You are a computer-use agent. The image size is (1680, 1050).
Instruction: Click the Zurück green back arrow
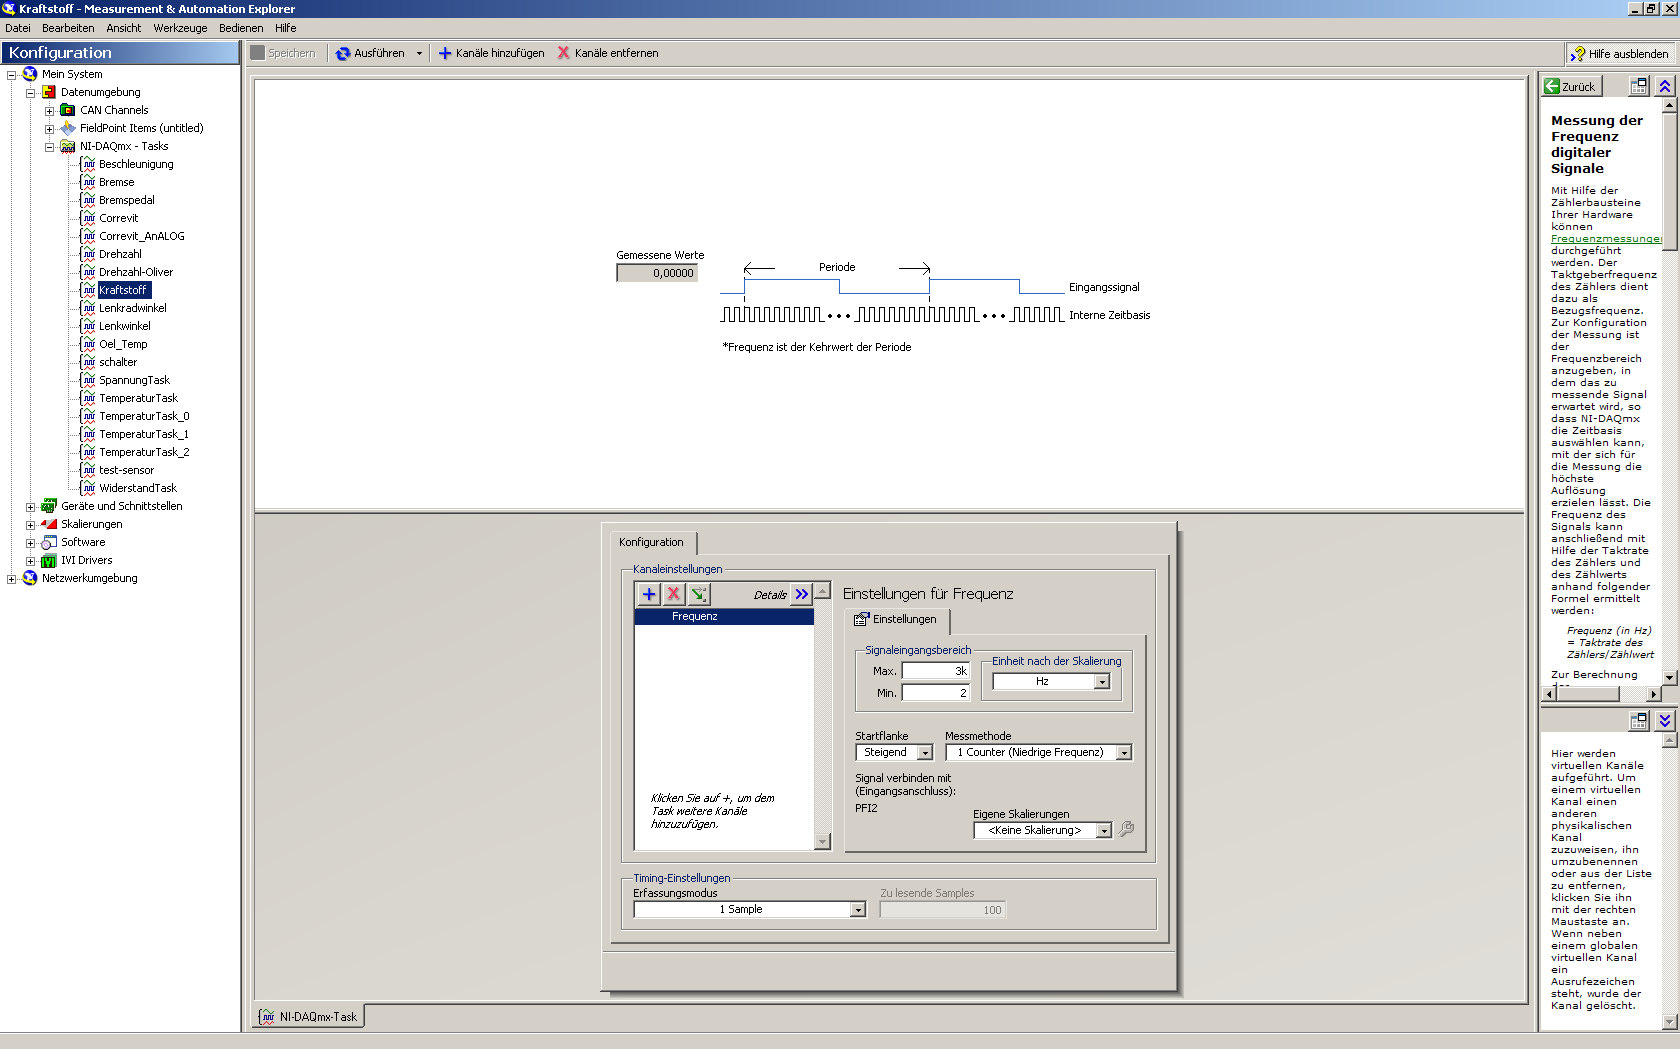click(1552, 86)
